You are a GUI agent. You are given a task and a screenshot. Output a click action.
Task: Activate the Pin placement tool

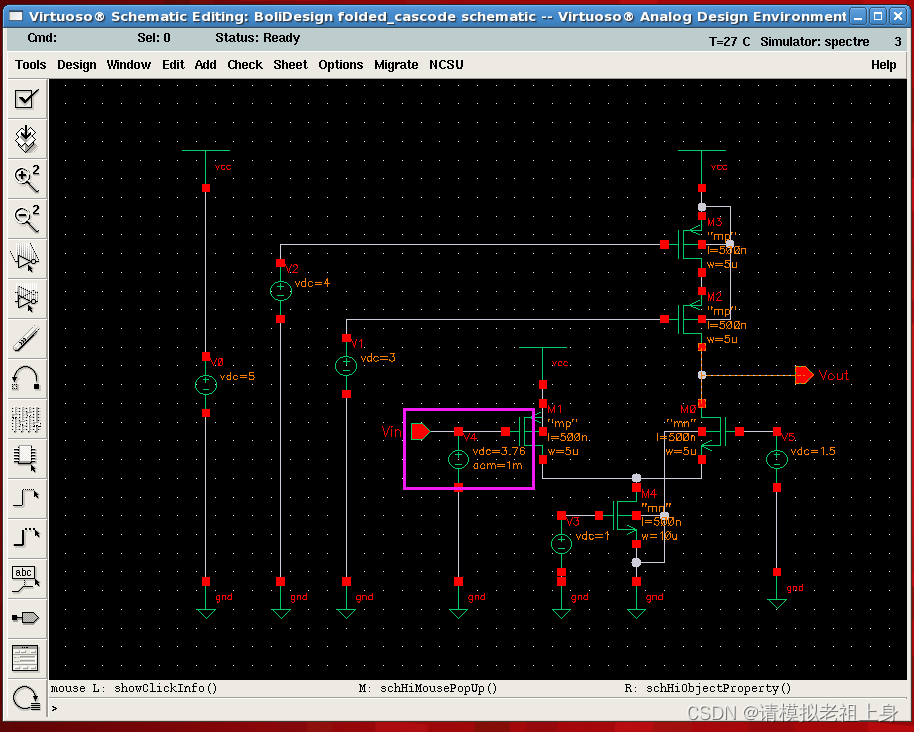pyautogui.click(x=26, y=618)
